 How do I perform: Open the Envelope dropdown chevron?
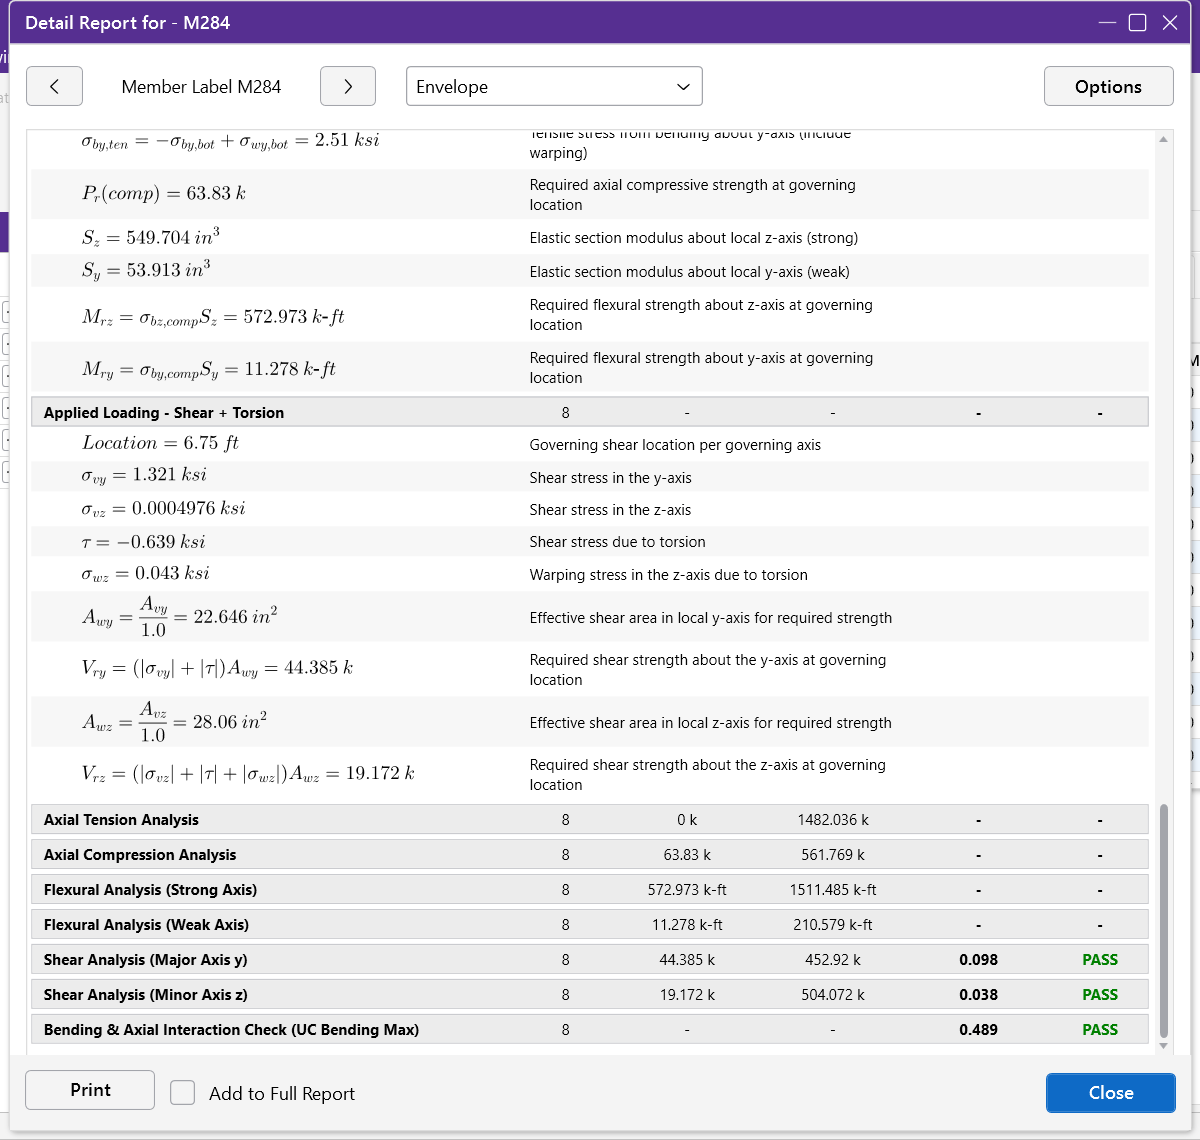coord(684,87)
